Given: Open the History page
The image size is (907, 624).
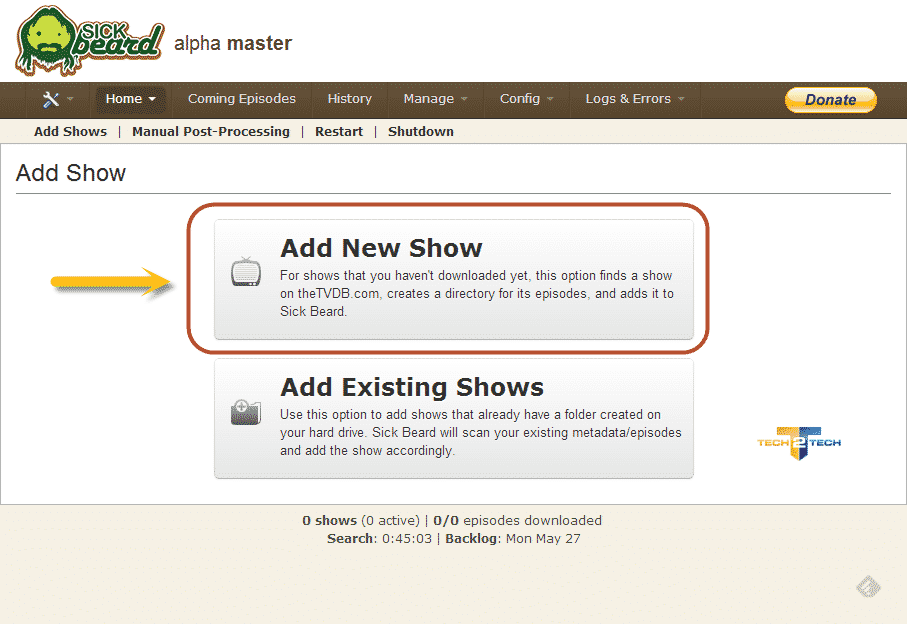Looking at the screenshot, I should (349, 99).
